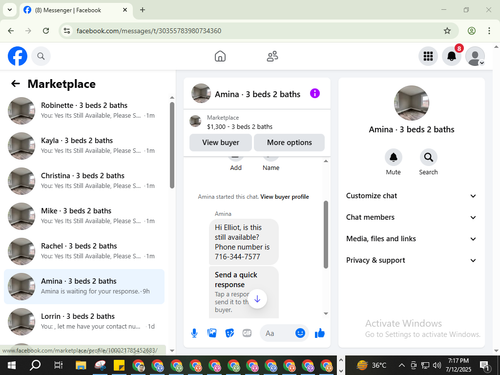Open File Explorer from the taskbar
500x375 pixels.
coord(81,365)
